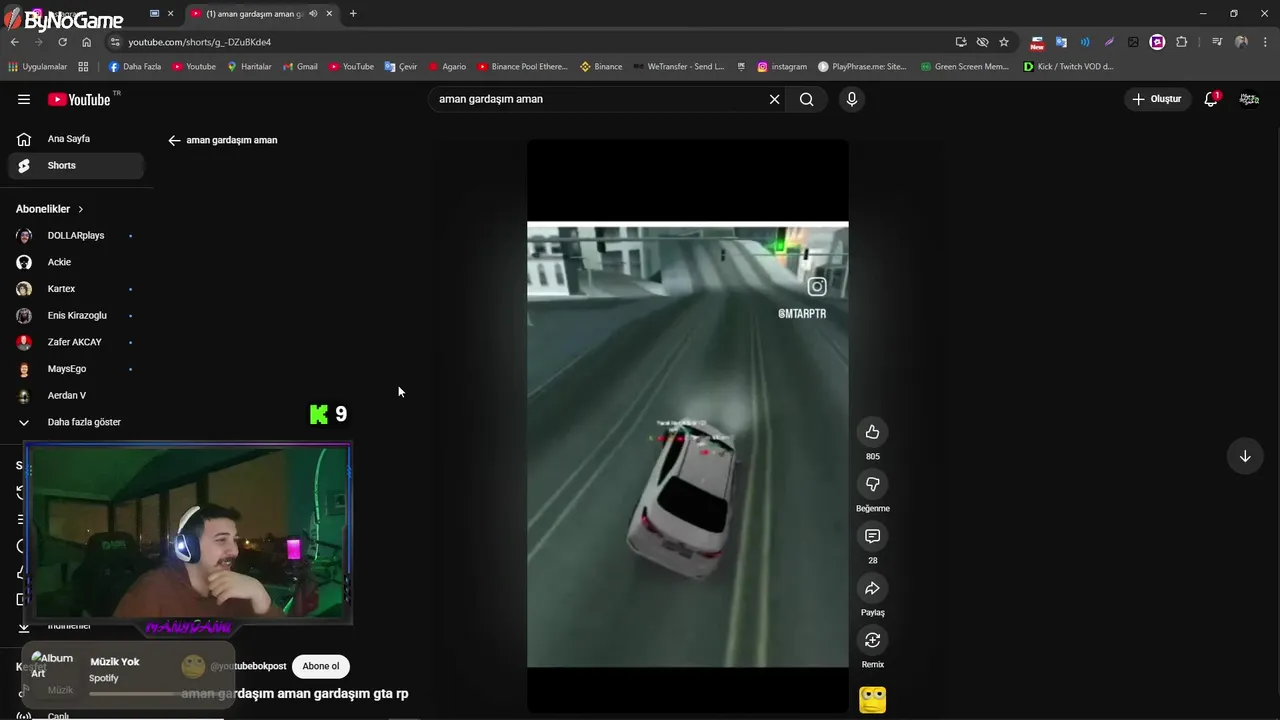Subscribe with Abone ol button

(321, 666)
